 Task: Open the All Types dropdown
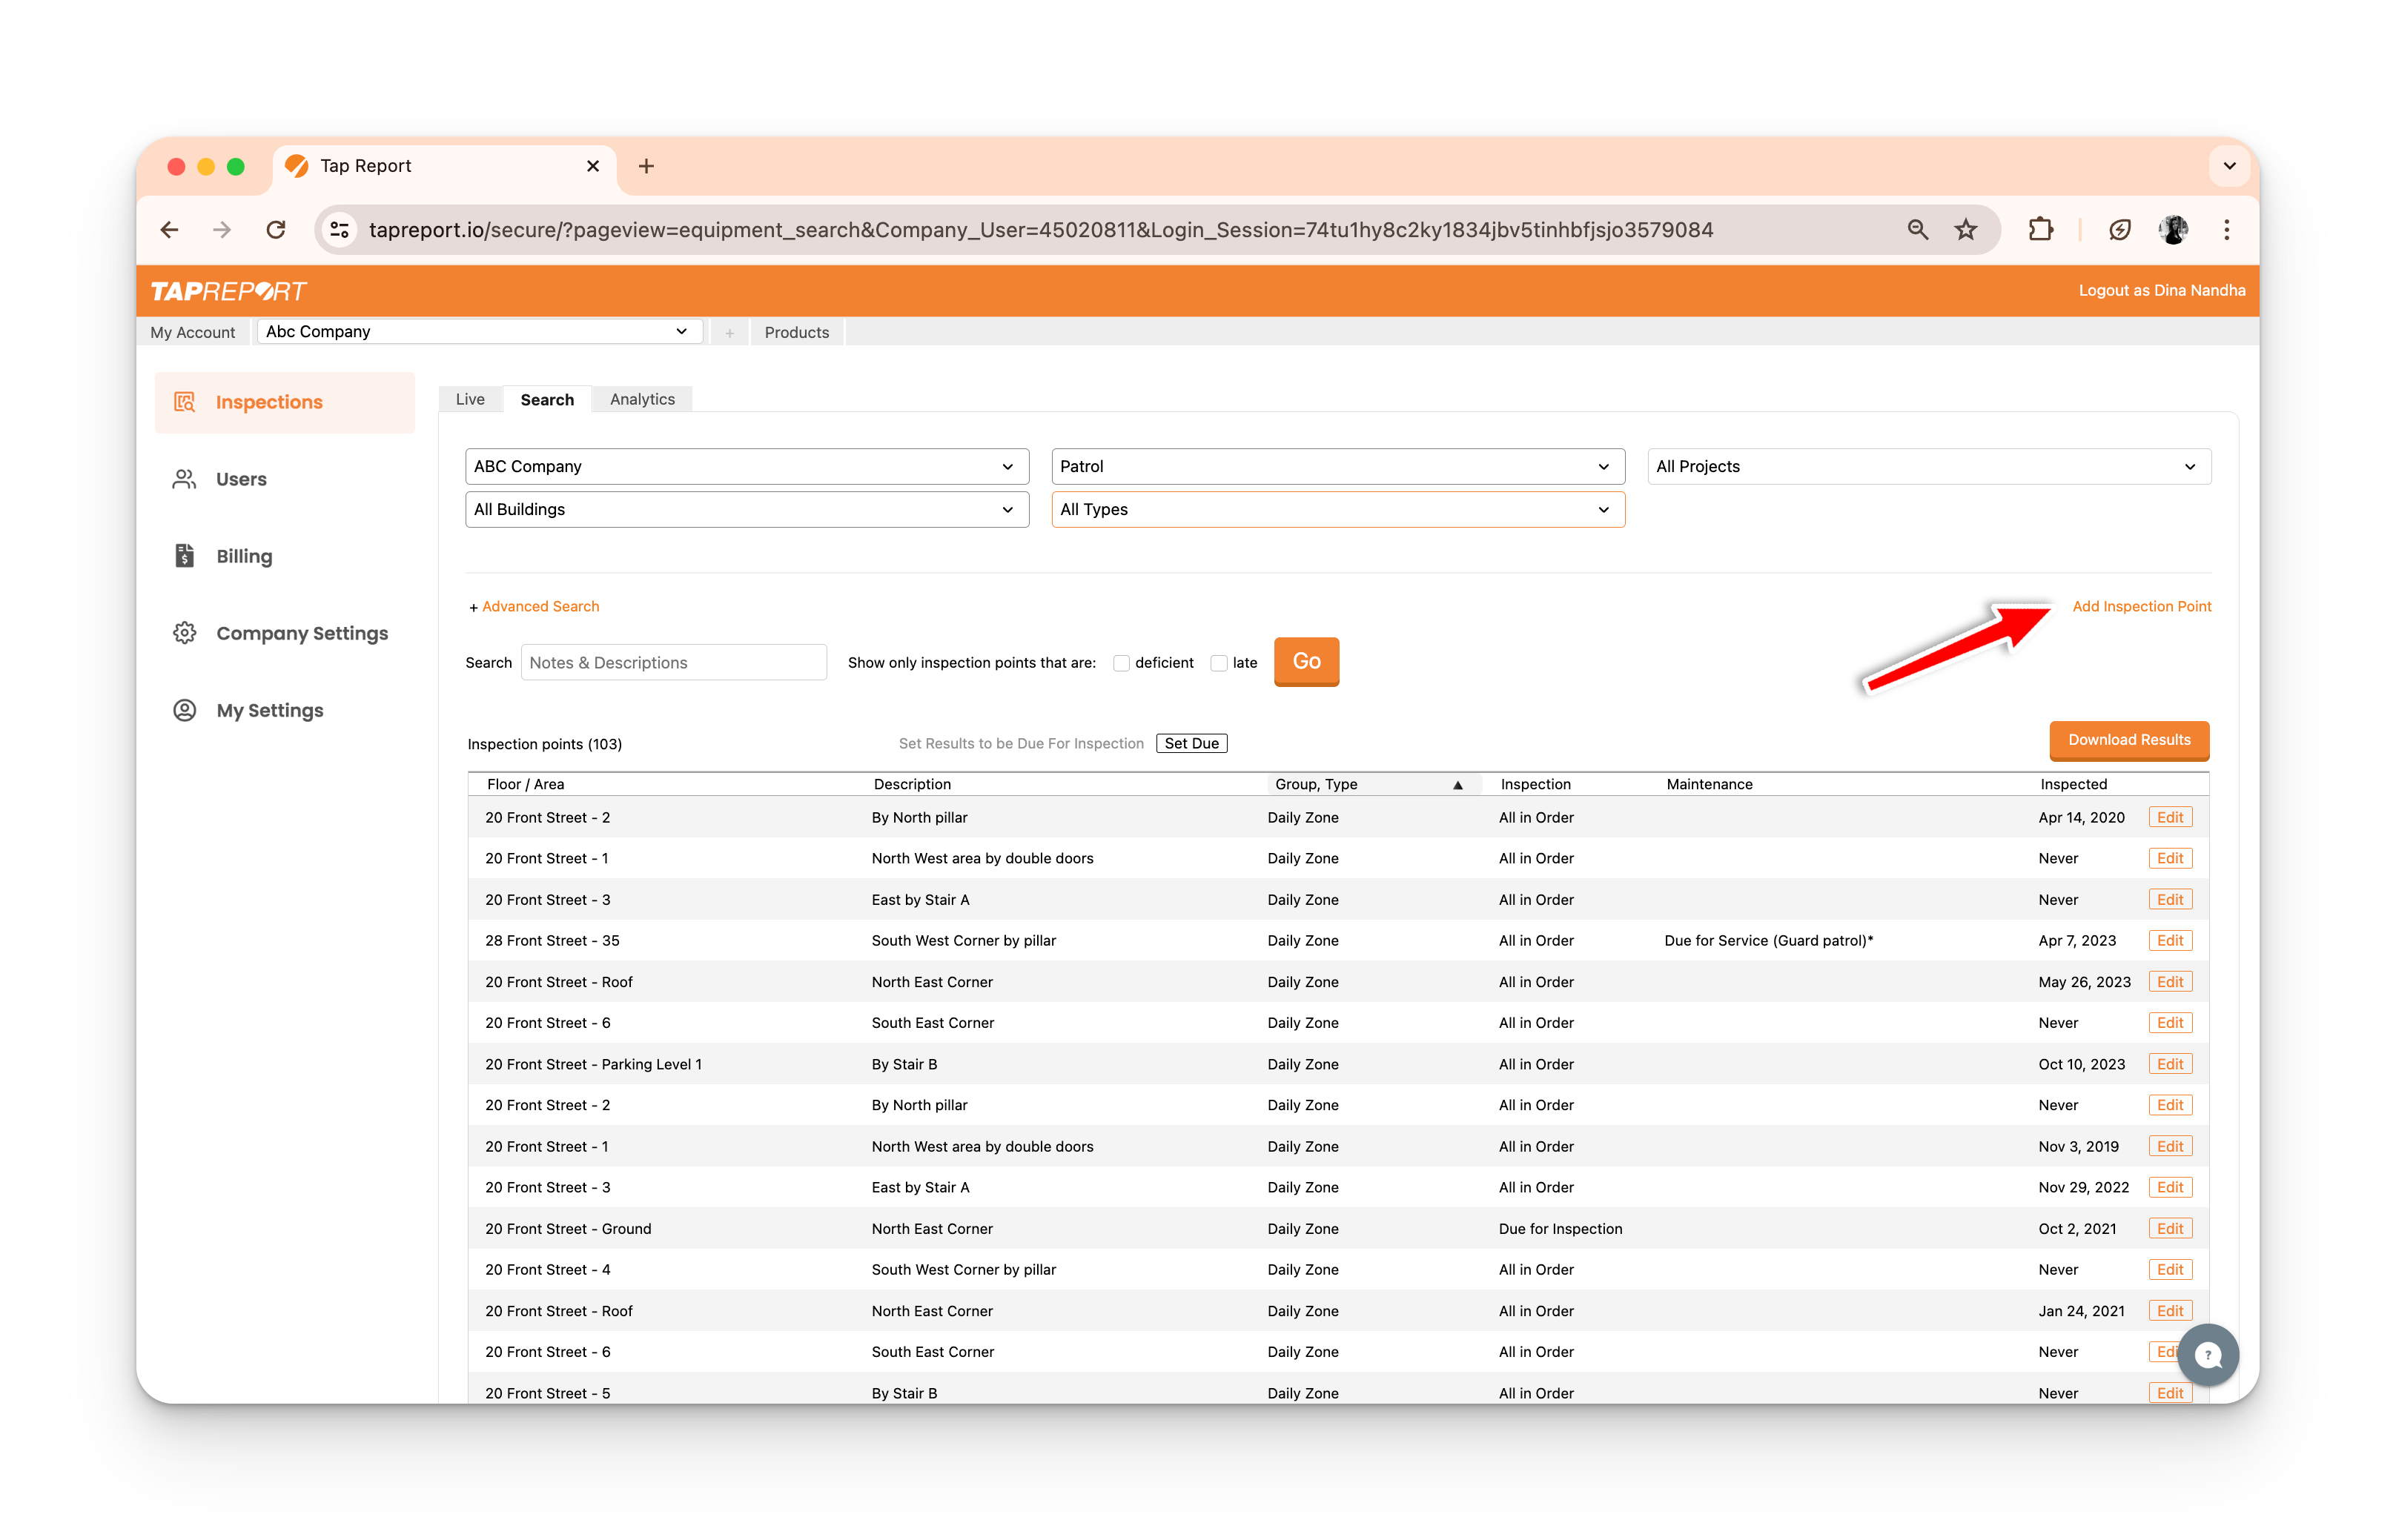click(x=1337, y=509)
